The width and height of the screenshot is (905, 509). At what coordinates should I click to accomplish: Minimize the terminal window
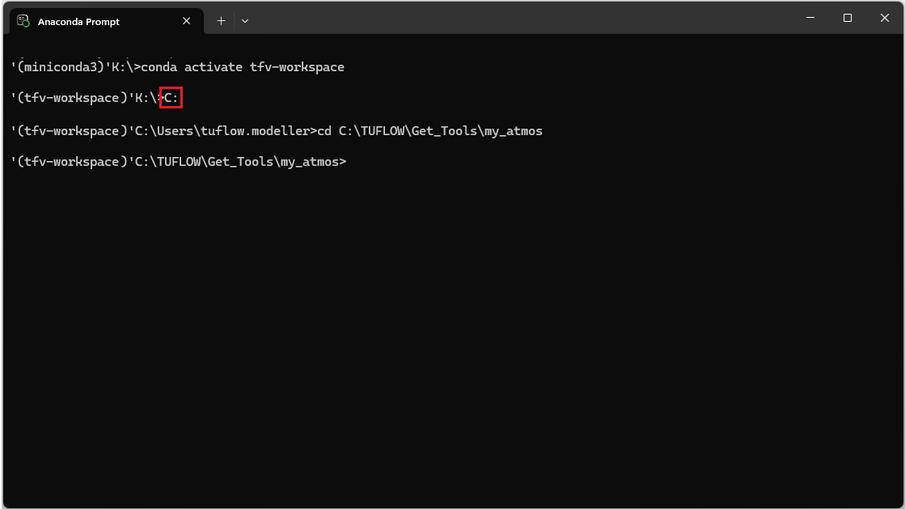pyautogui.click(x=810, y=18)
